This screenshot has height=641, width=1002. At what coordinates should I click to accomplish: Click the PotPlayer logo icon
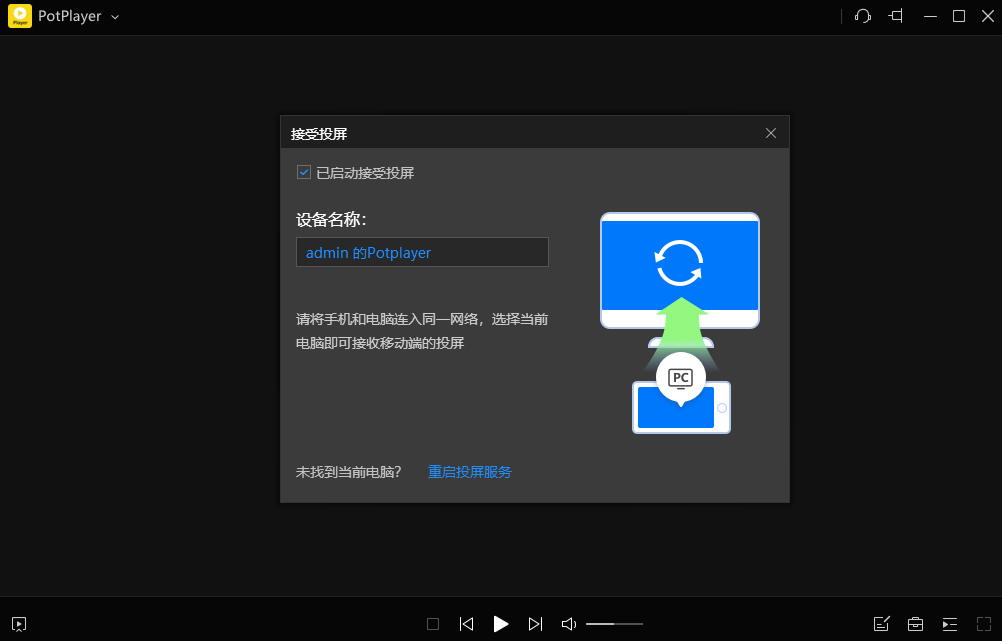(19, 16)
